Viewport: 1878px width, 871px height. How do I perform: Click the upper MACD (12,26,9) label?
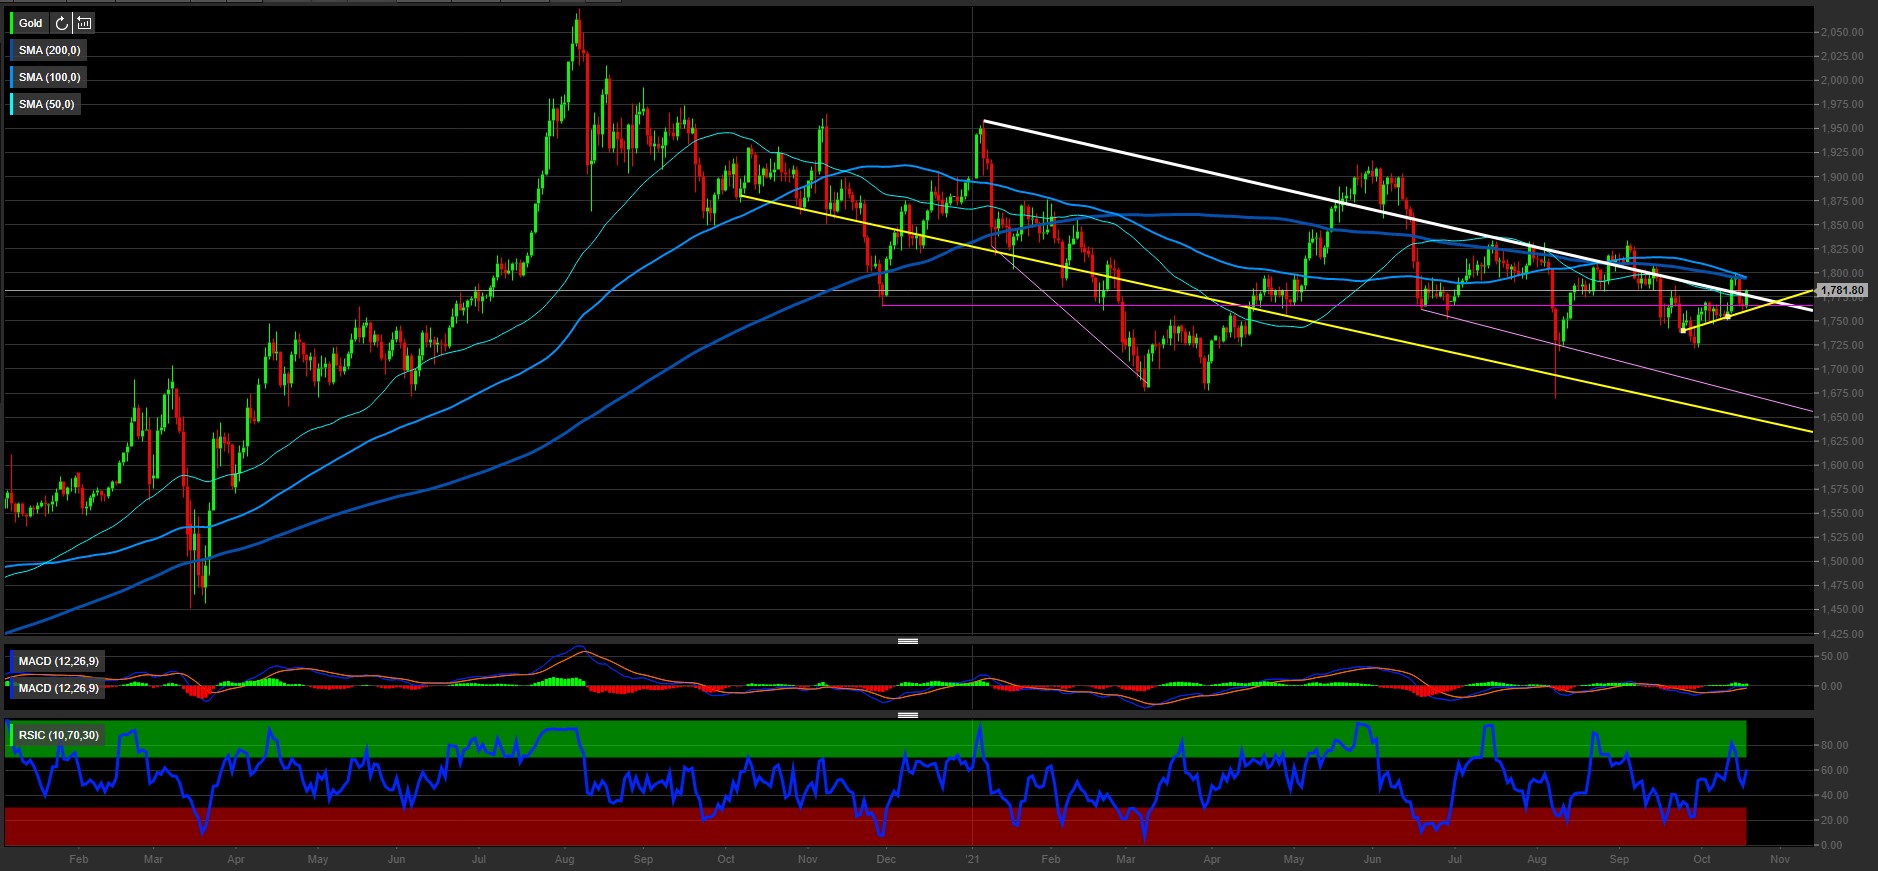coord(58,661)
